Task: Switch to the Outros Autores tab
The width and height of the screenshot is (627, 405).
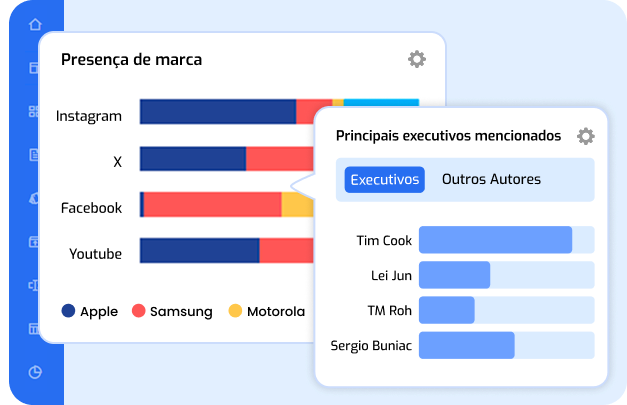Action: [491, 179]
